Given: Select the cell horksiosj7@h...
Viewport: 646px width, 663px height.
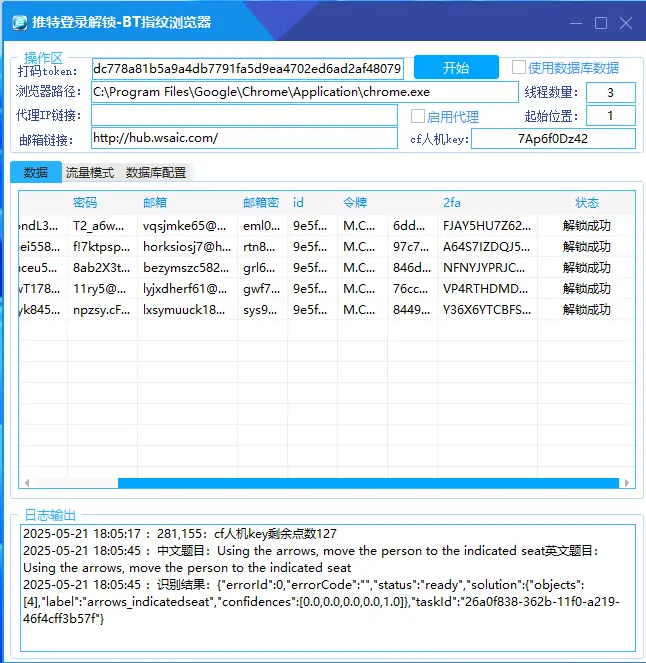Looking at the screenshot, I should [x=187, y=247].
